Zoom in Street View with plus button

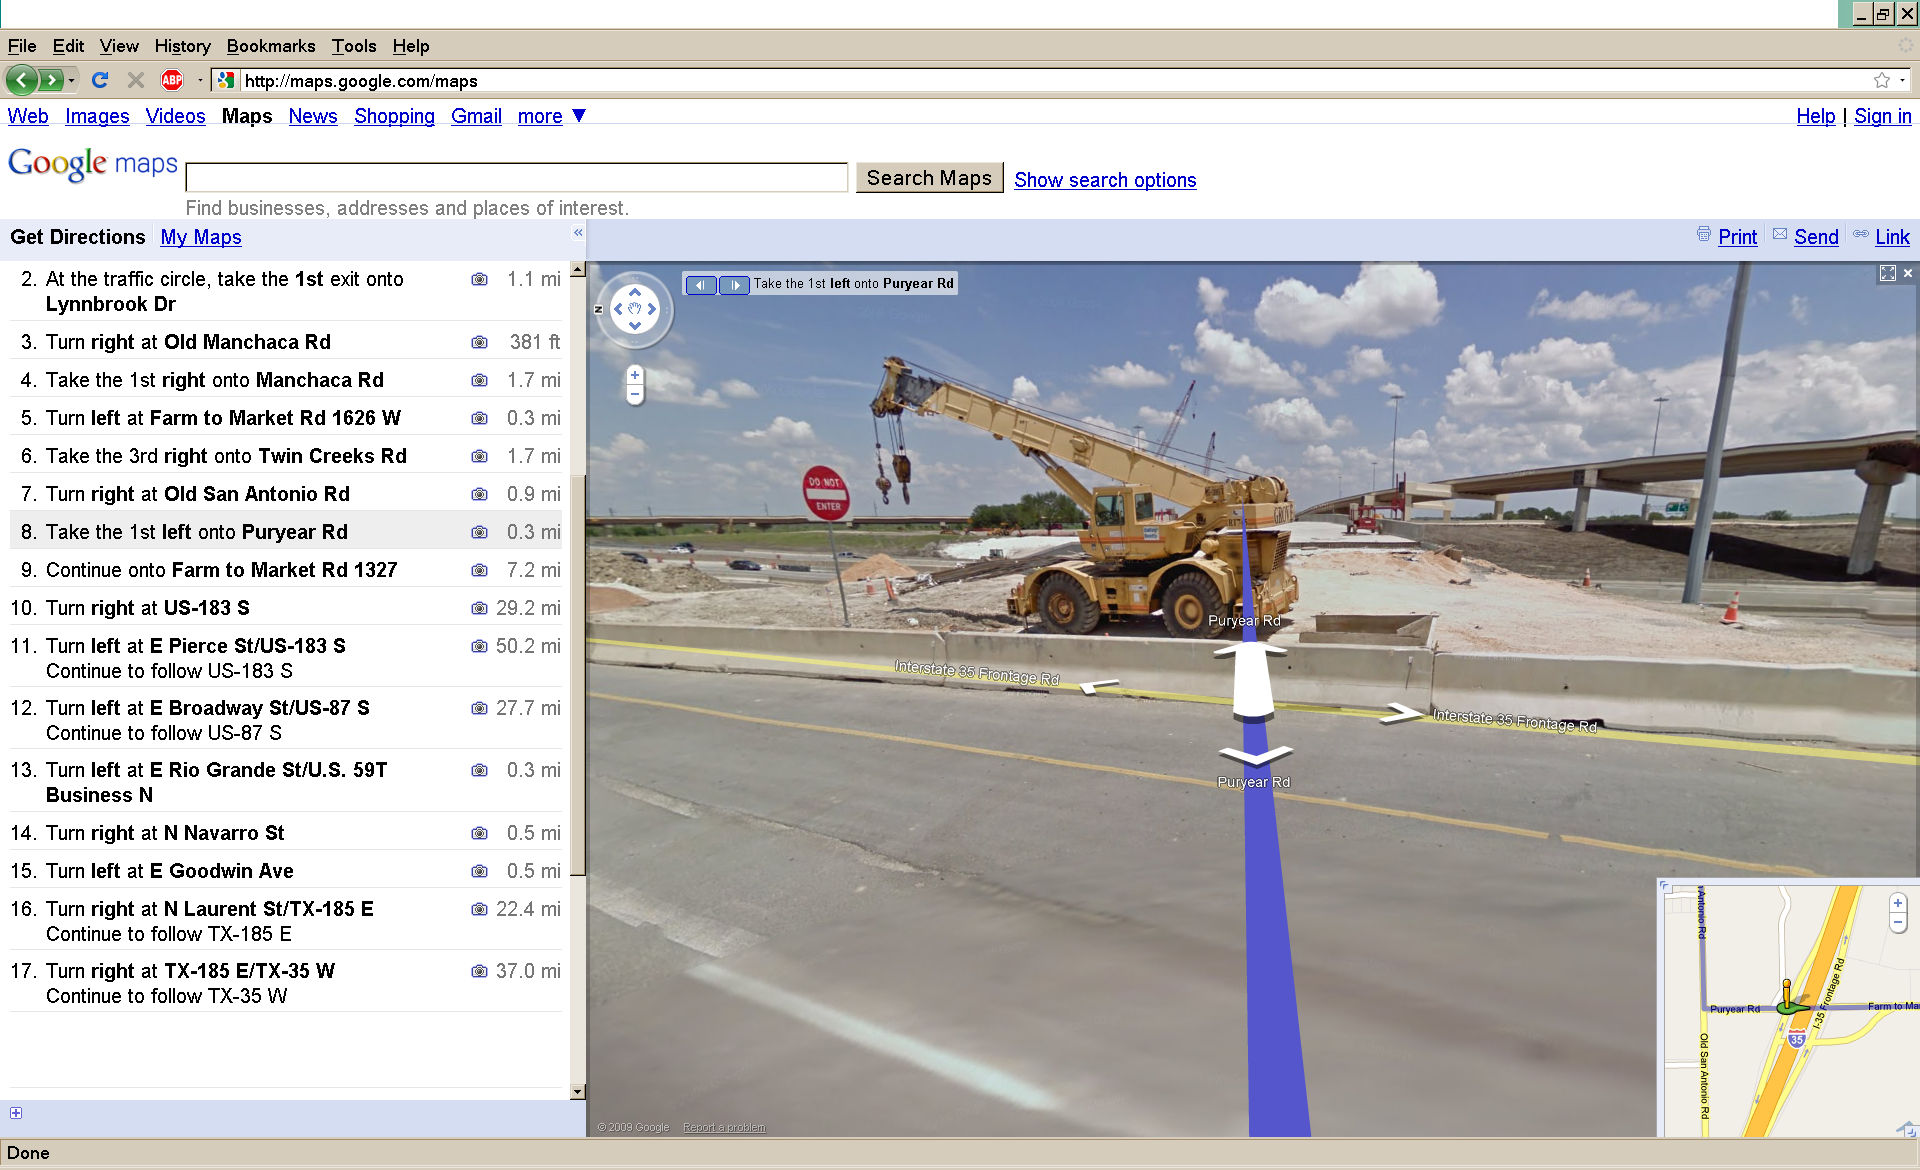(x=635, y=376)
